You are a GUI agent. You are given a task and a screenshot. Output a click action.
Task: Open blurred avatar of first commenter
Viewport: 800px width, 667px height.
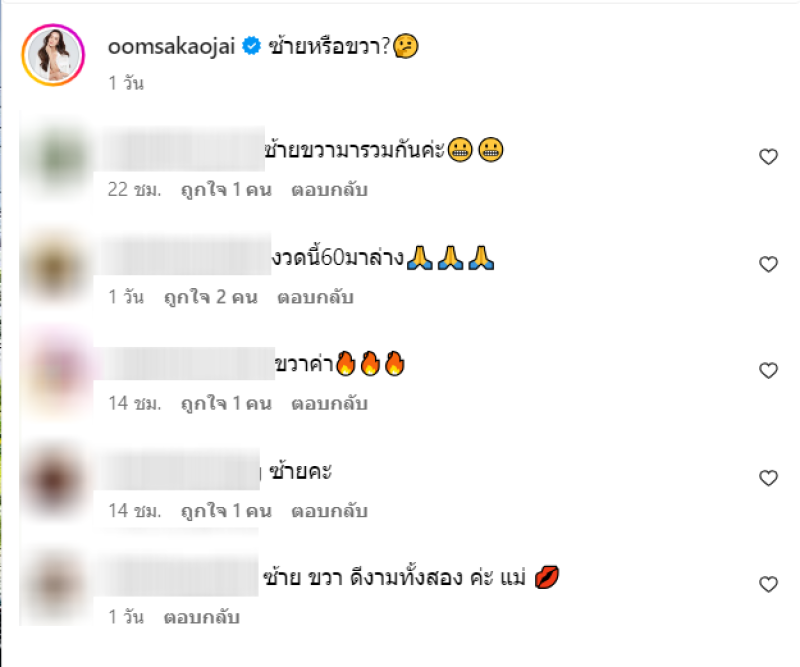[x=57, y=157]
